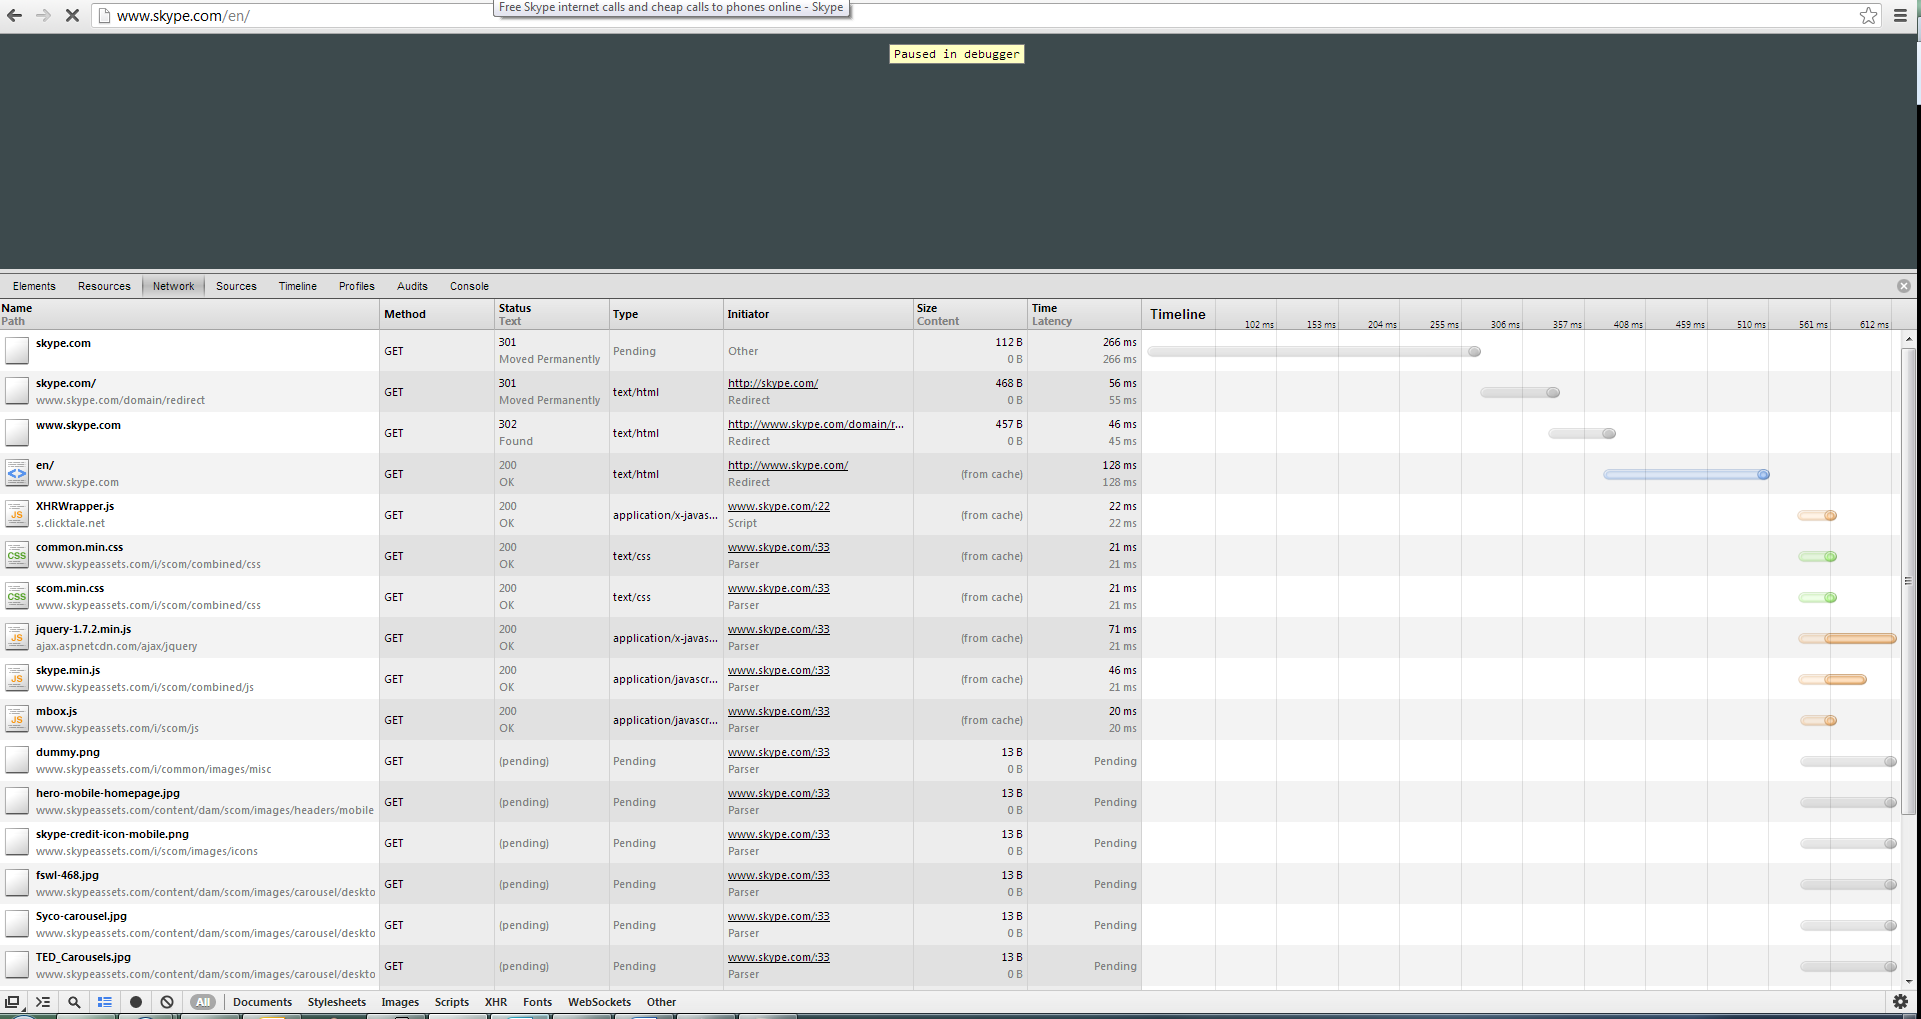Click the blue en/ request timeline bar
This screenshot has height=1019, width=1921.
pos(1686,475)
